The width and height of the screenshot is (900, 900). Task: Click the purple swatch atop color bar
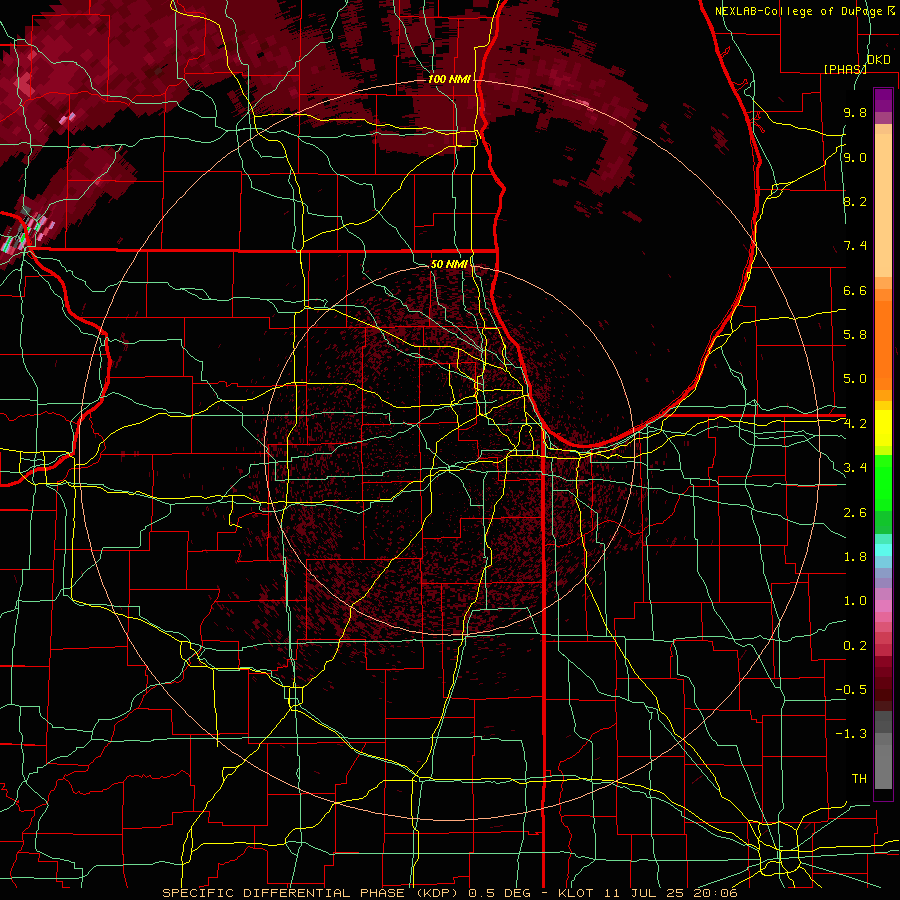point(883,100)
